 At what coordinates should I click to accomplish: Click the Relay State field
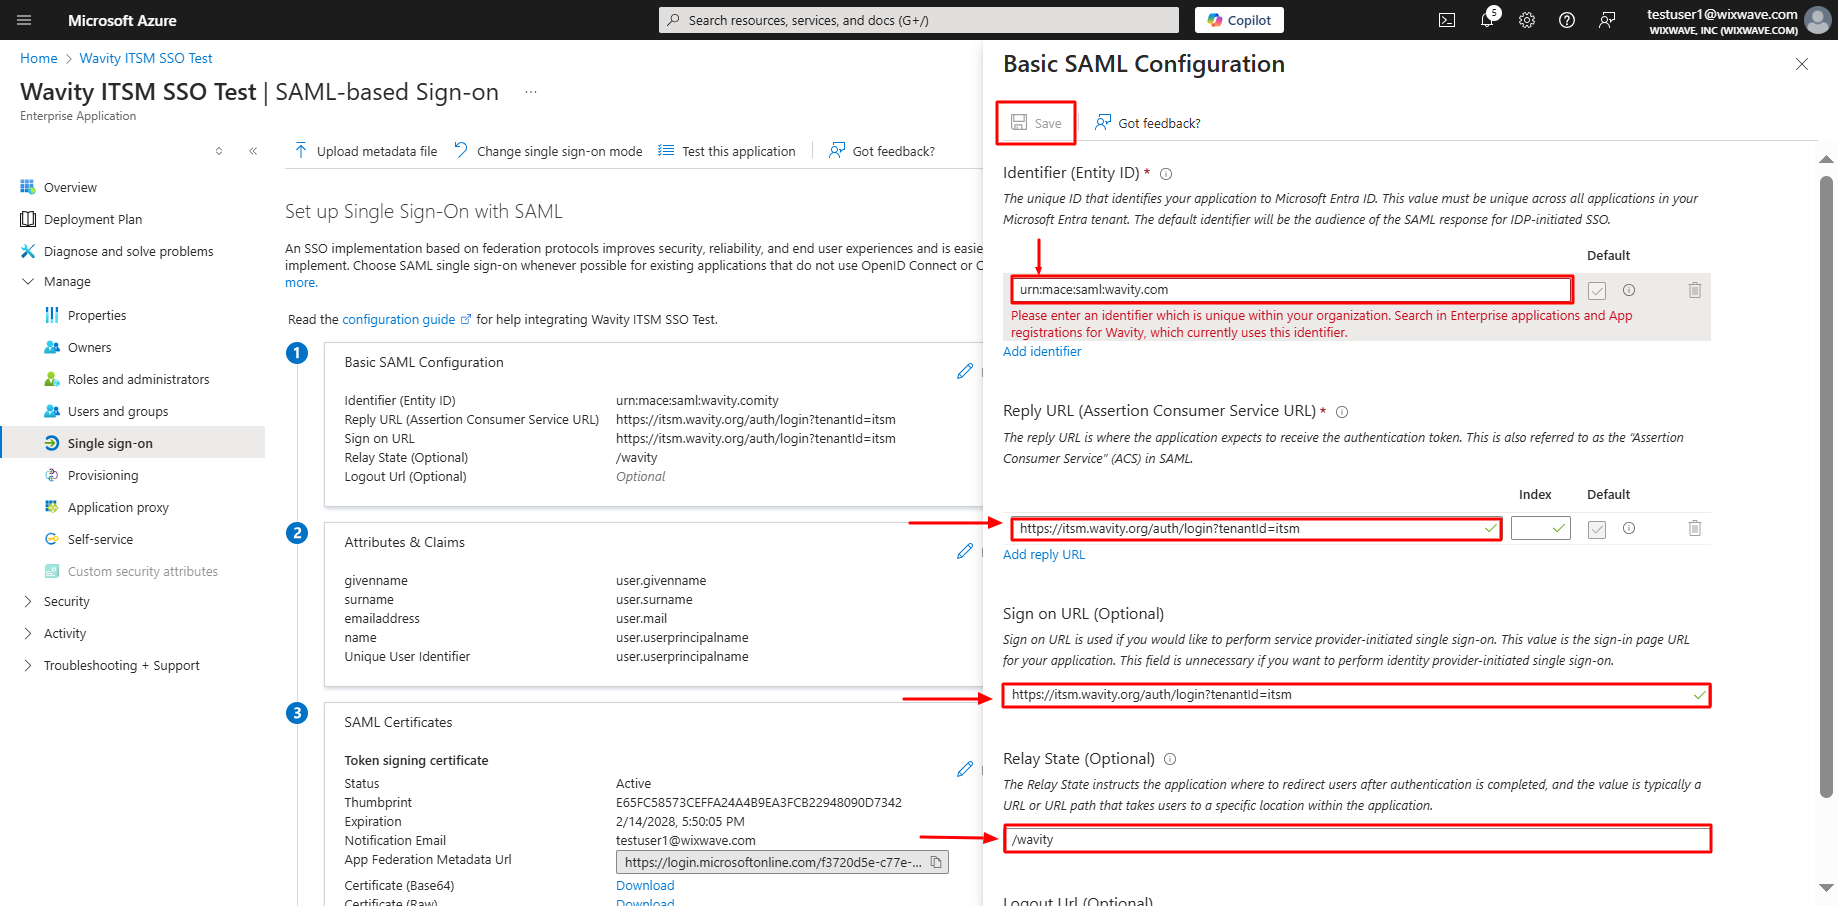(x=1357, y=839)
